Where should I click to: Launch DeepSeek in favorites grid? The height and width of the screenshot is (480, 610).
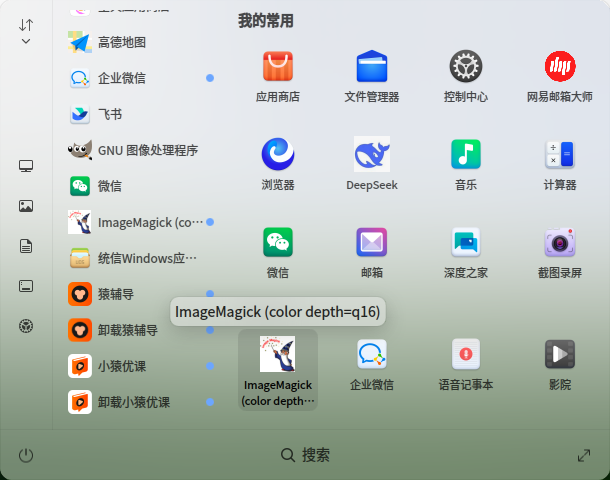point(372,154)
